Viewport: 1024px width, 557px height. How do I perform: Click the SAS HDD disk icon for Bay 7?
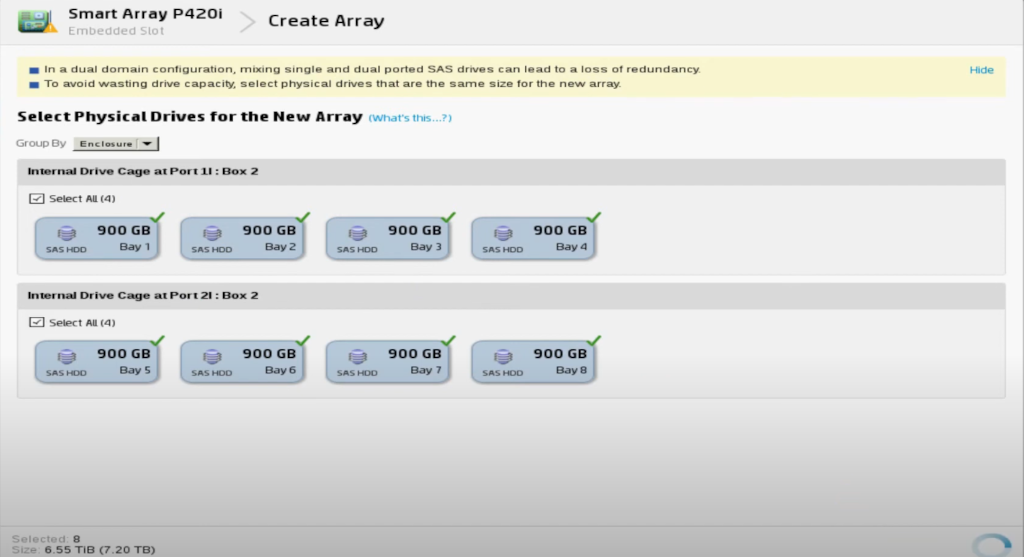point(357,356)
